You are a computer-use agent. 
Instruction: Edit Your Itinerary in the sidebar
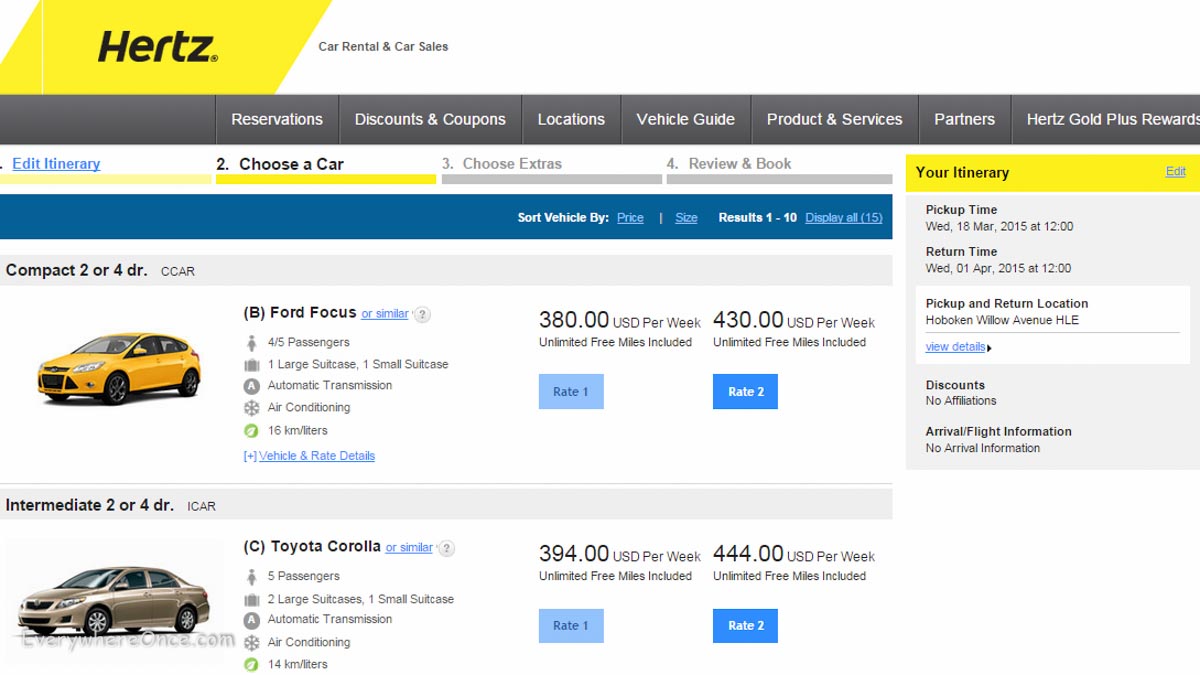pos(1175,172)
